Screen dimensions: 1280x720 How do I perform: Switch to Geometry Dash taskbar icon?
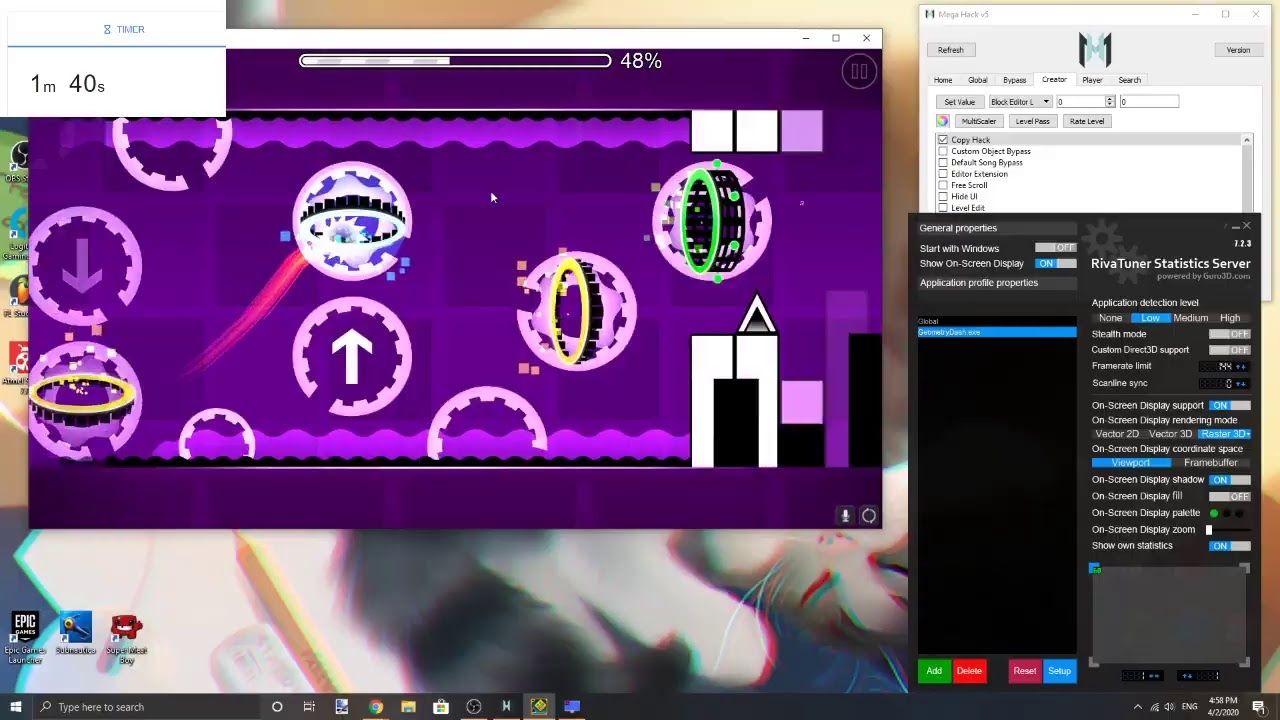pos(539,707)
